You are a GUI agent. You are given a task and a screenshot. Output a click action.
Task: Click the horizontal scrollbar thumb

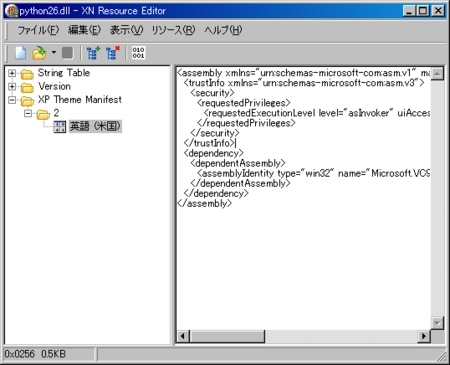[227, 336]
